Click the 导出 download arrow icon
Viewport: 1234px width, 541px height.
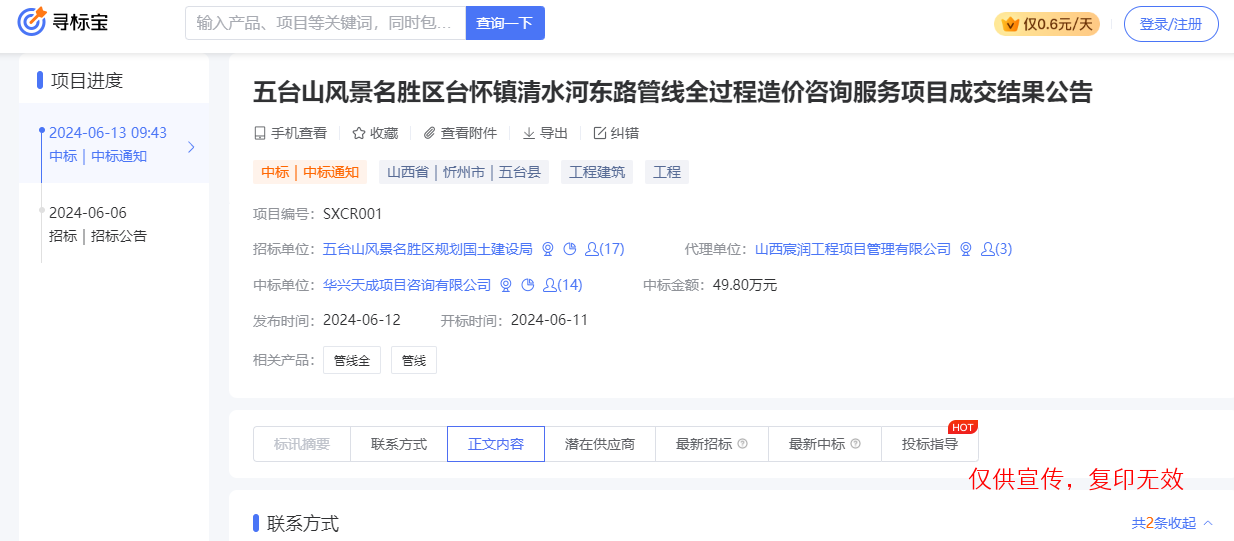click(529, 133)
